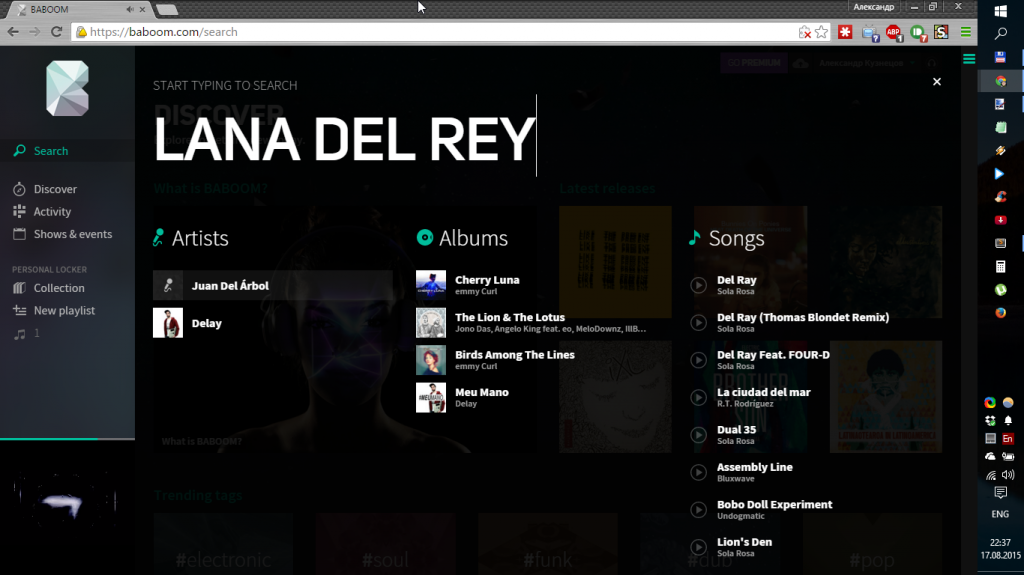Click artist name Undogmatic
The height and width of the screenshot is (575, 1024).
pyautogui.click(x=741, y=516)
